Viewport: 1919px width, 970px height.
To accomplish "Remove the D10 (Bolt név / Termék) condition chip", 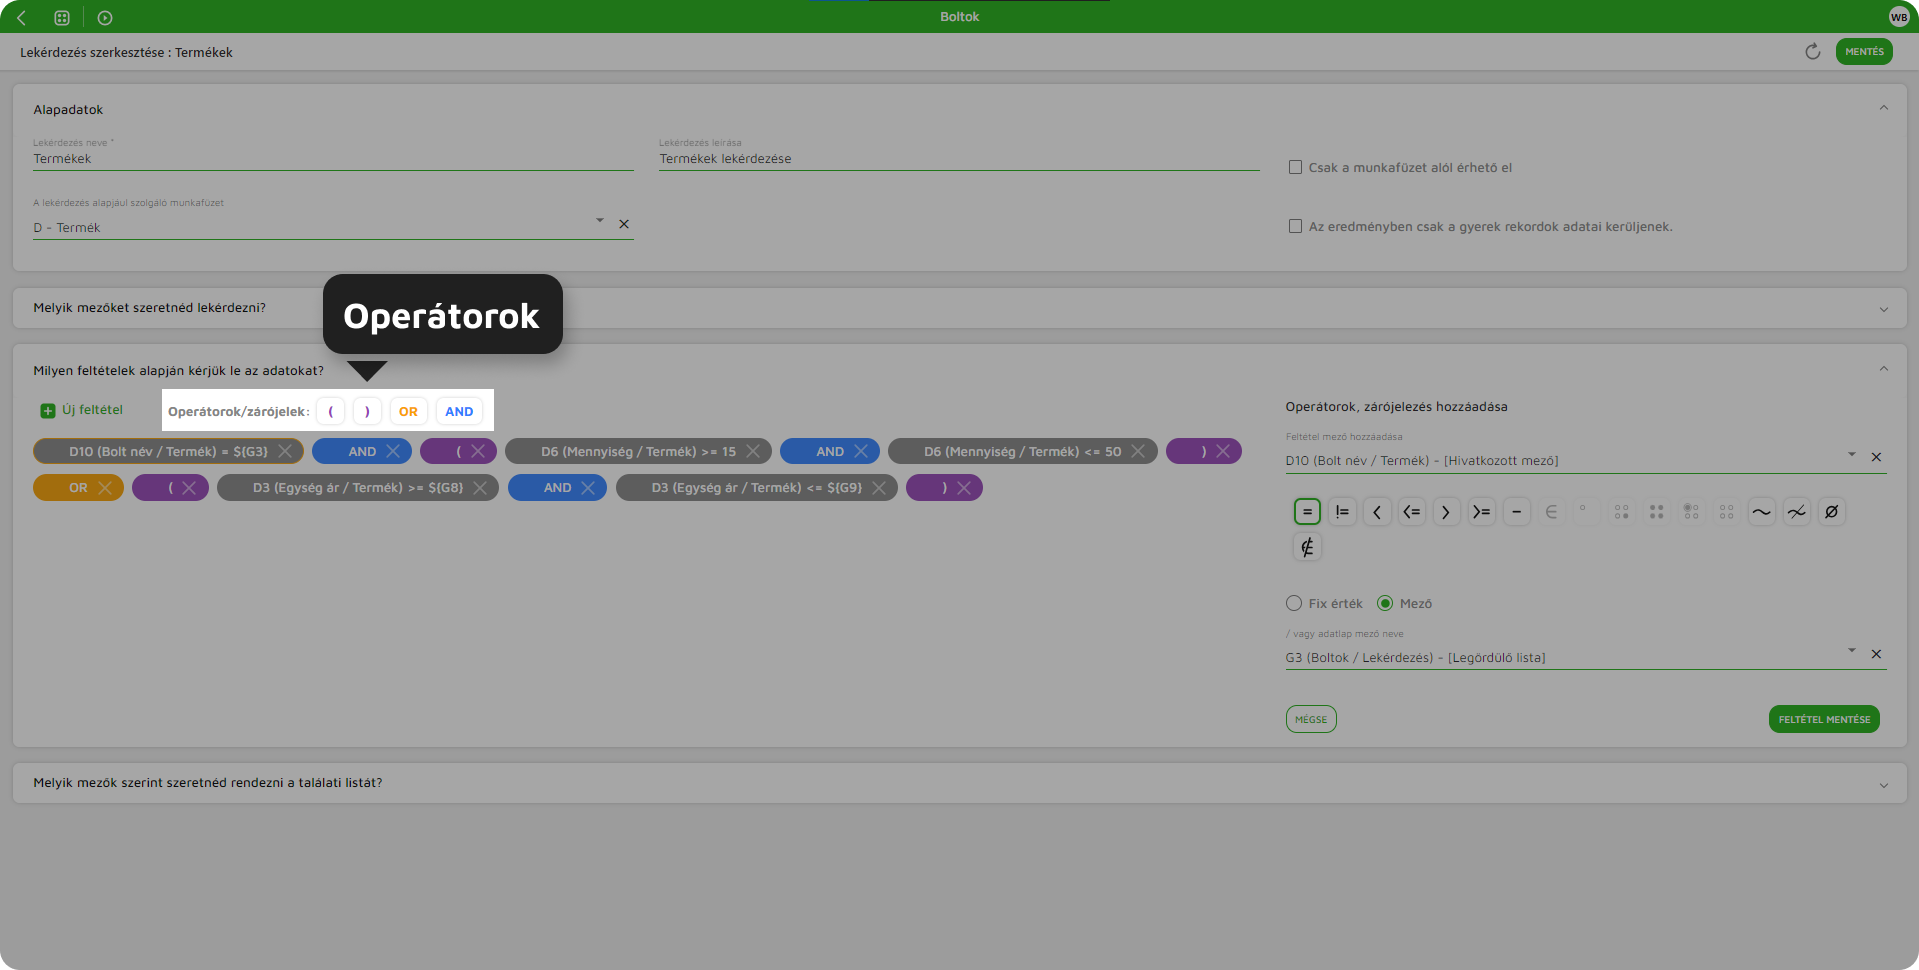I will pos(285,451).
